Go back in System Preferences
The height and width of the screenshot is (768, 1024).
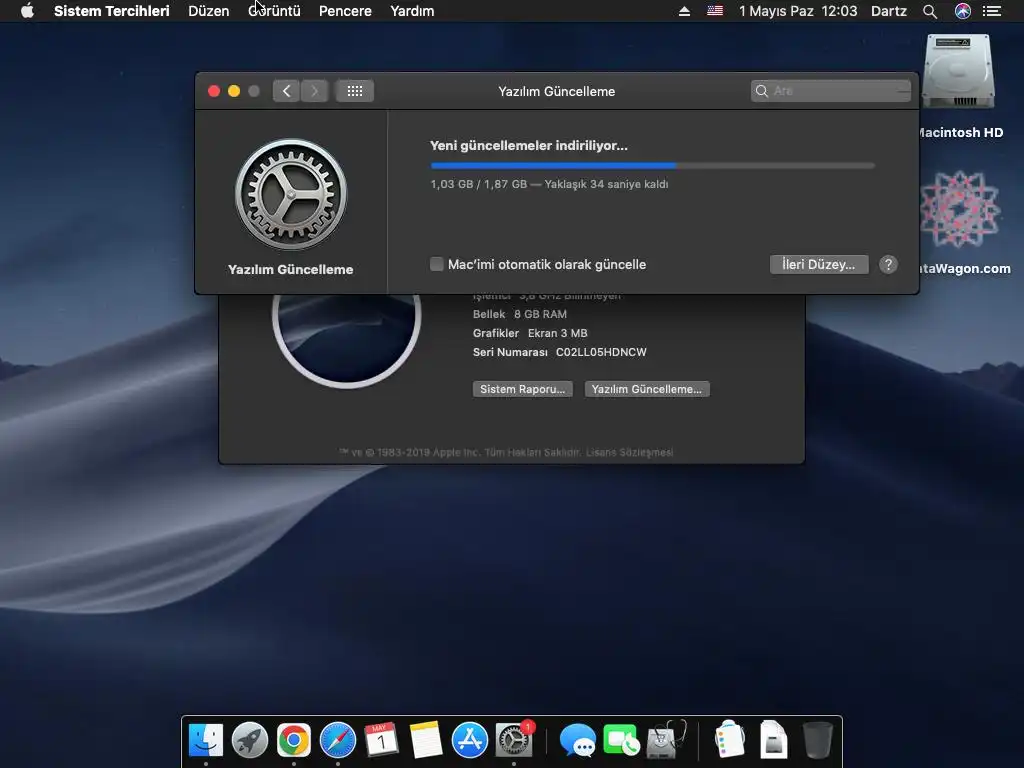286,91
